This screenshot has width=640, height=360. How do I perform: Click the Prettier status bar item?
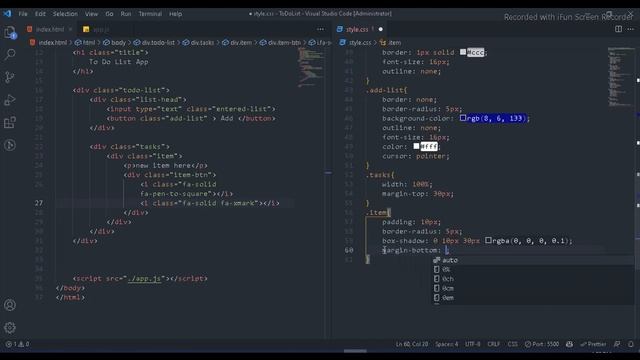point(593,344)
